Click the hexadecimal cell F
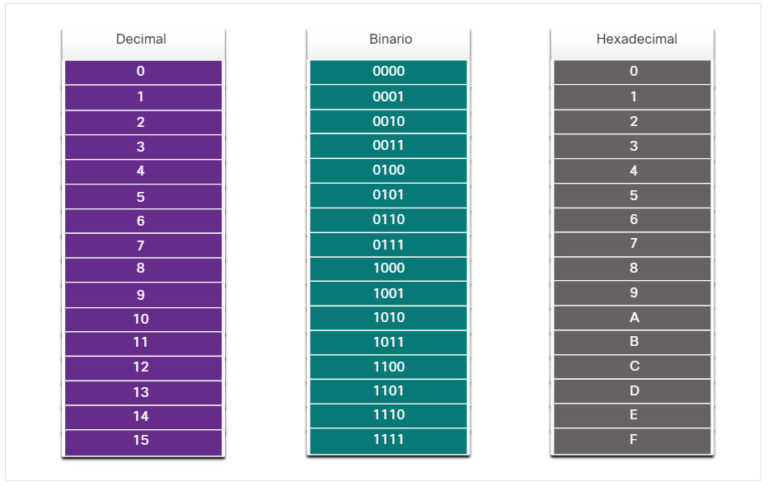 click(632, 440)
